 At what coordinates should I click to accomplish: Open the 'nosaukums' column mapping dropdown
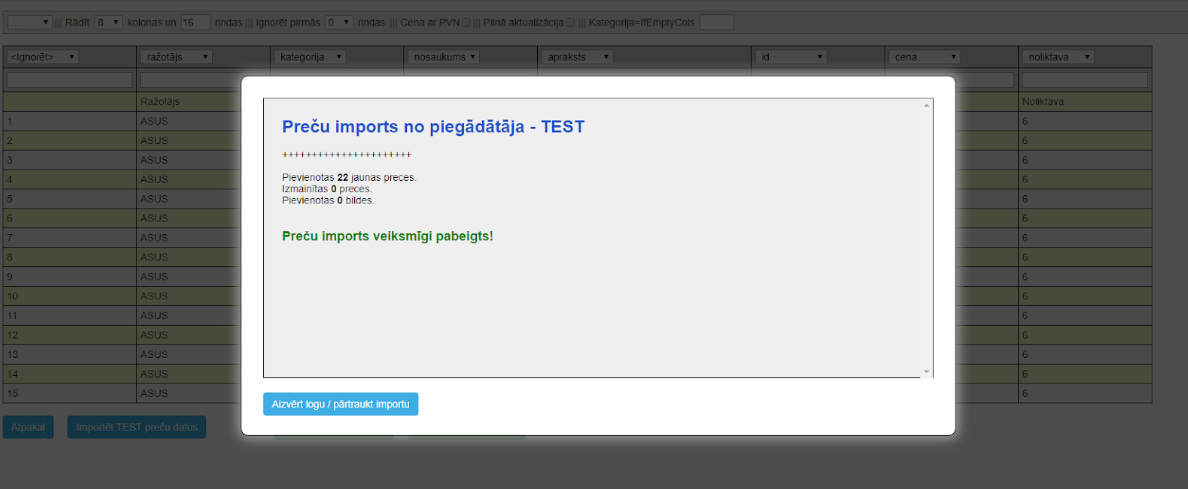445,57
